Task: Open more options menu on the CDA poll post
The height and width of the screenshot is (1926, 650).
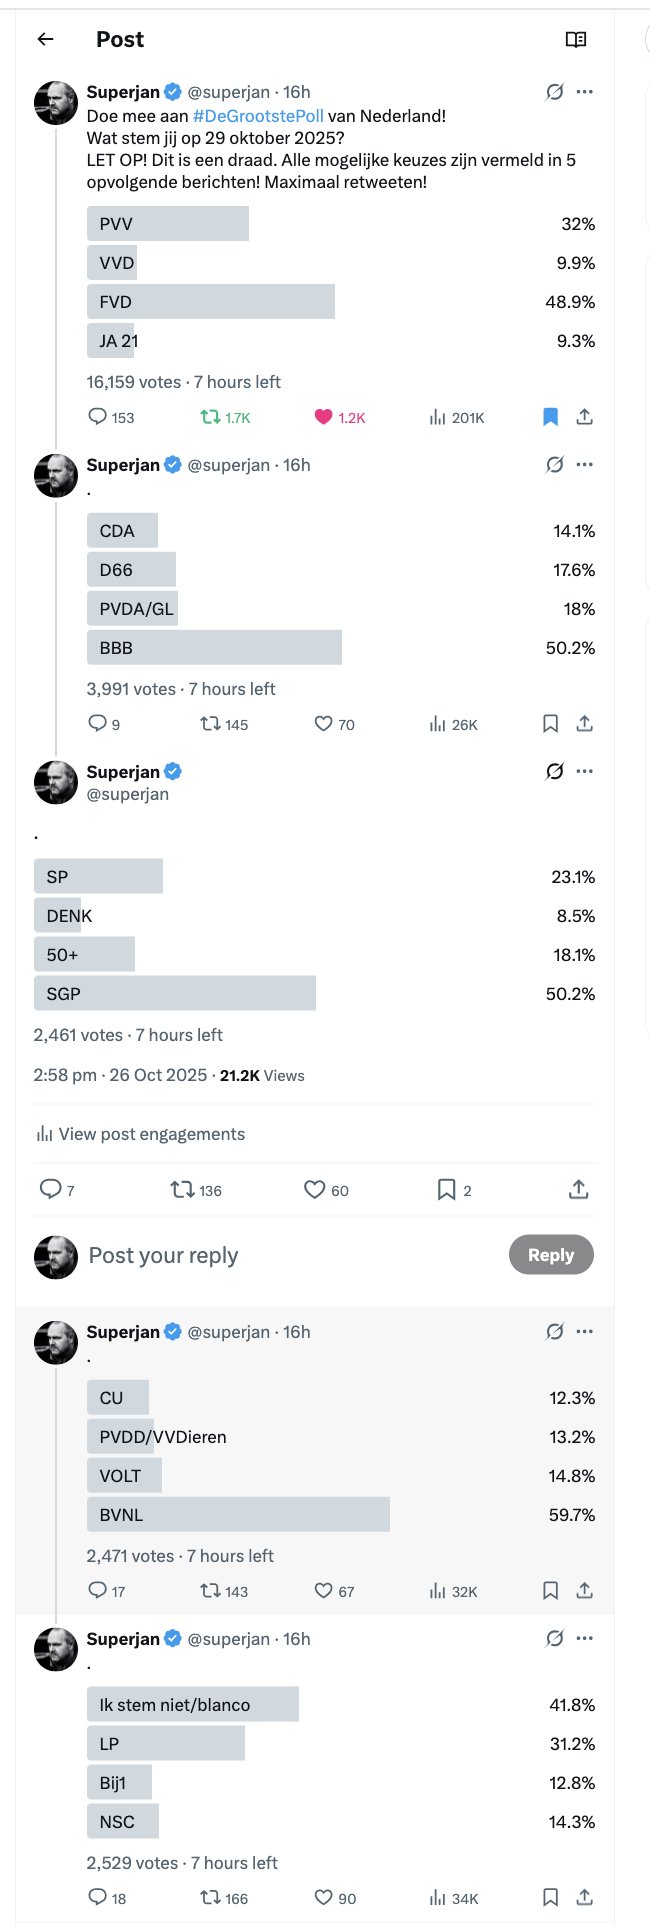Action: [585, 465]
